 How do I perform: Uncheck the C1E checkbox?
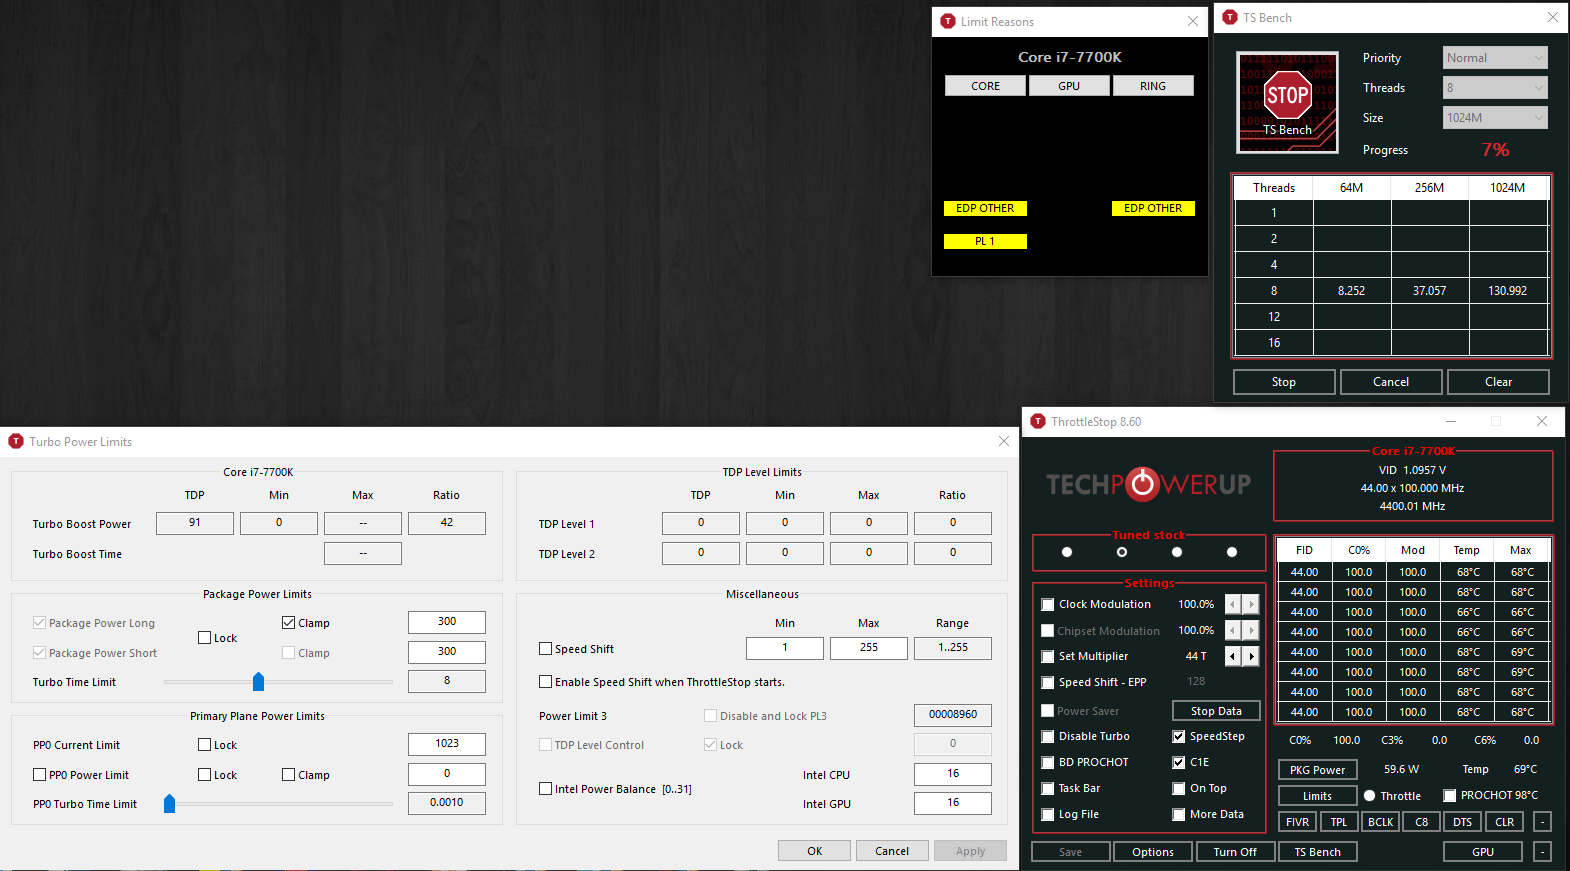pos(1179,762)
